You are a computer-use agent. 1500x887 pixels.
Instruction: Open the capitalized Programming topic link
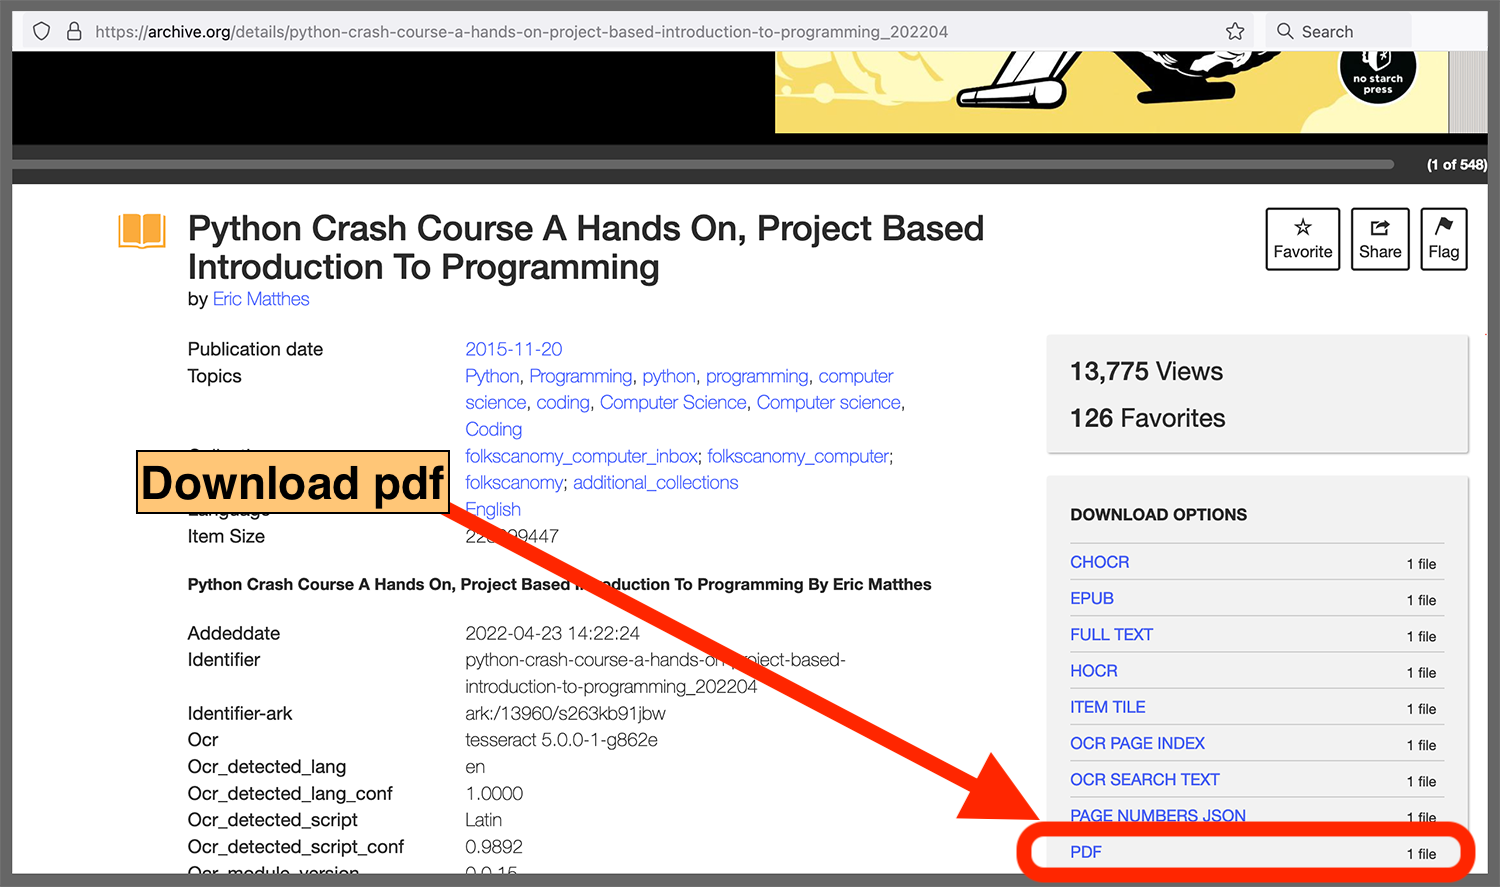click(x=581, y=376)
